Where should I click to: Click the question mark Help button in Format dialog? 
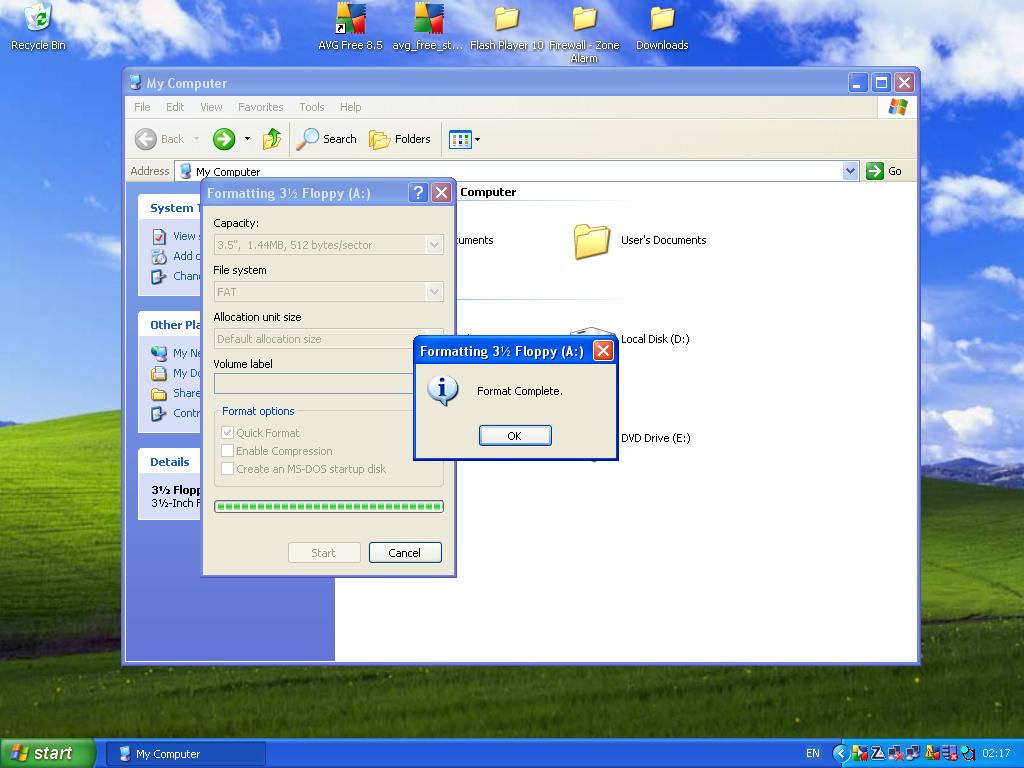point(418,193)
